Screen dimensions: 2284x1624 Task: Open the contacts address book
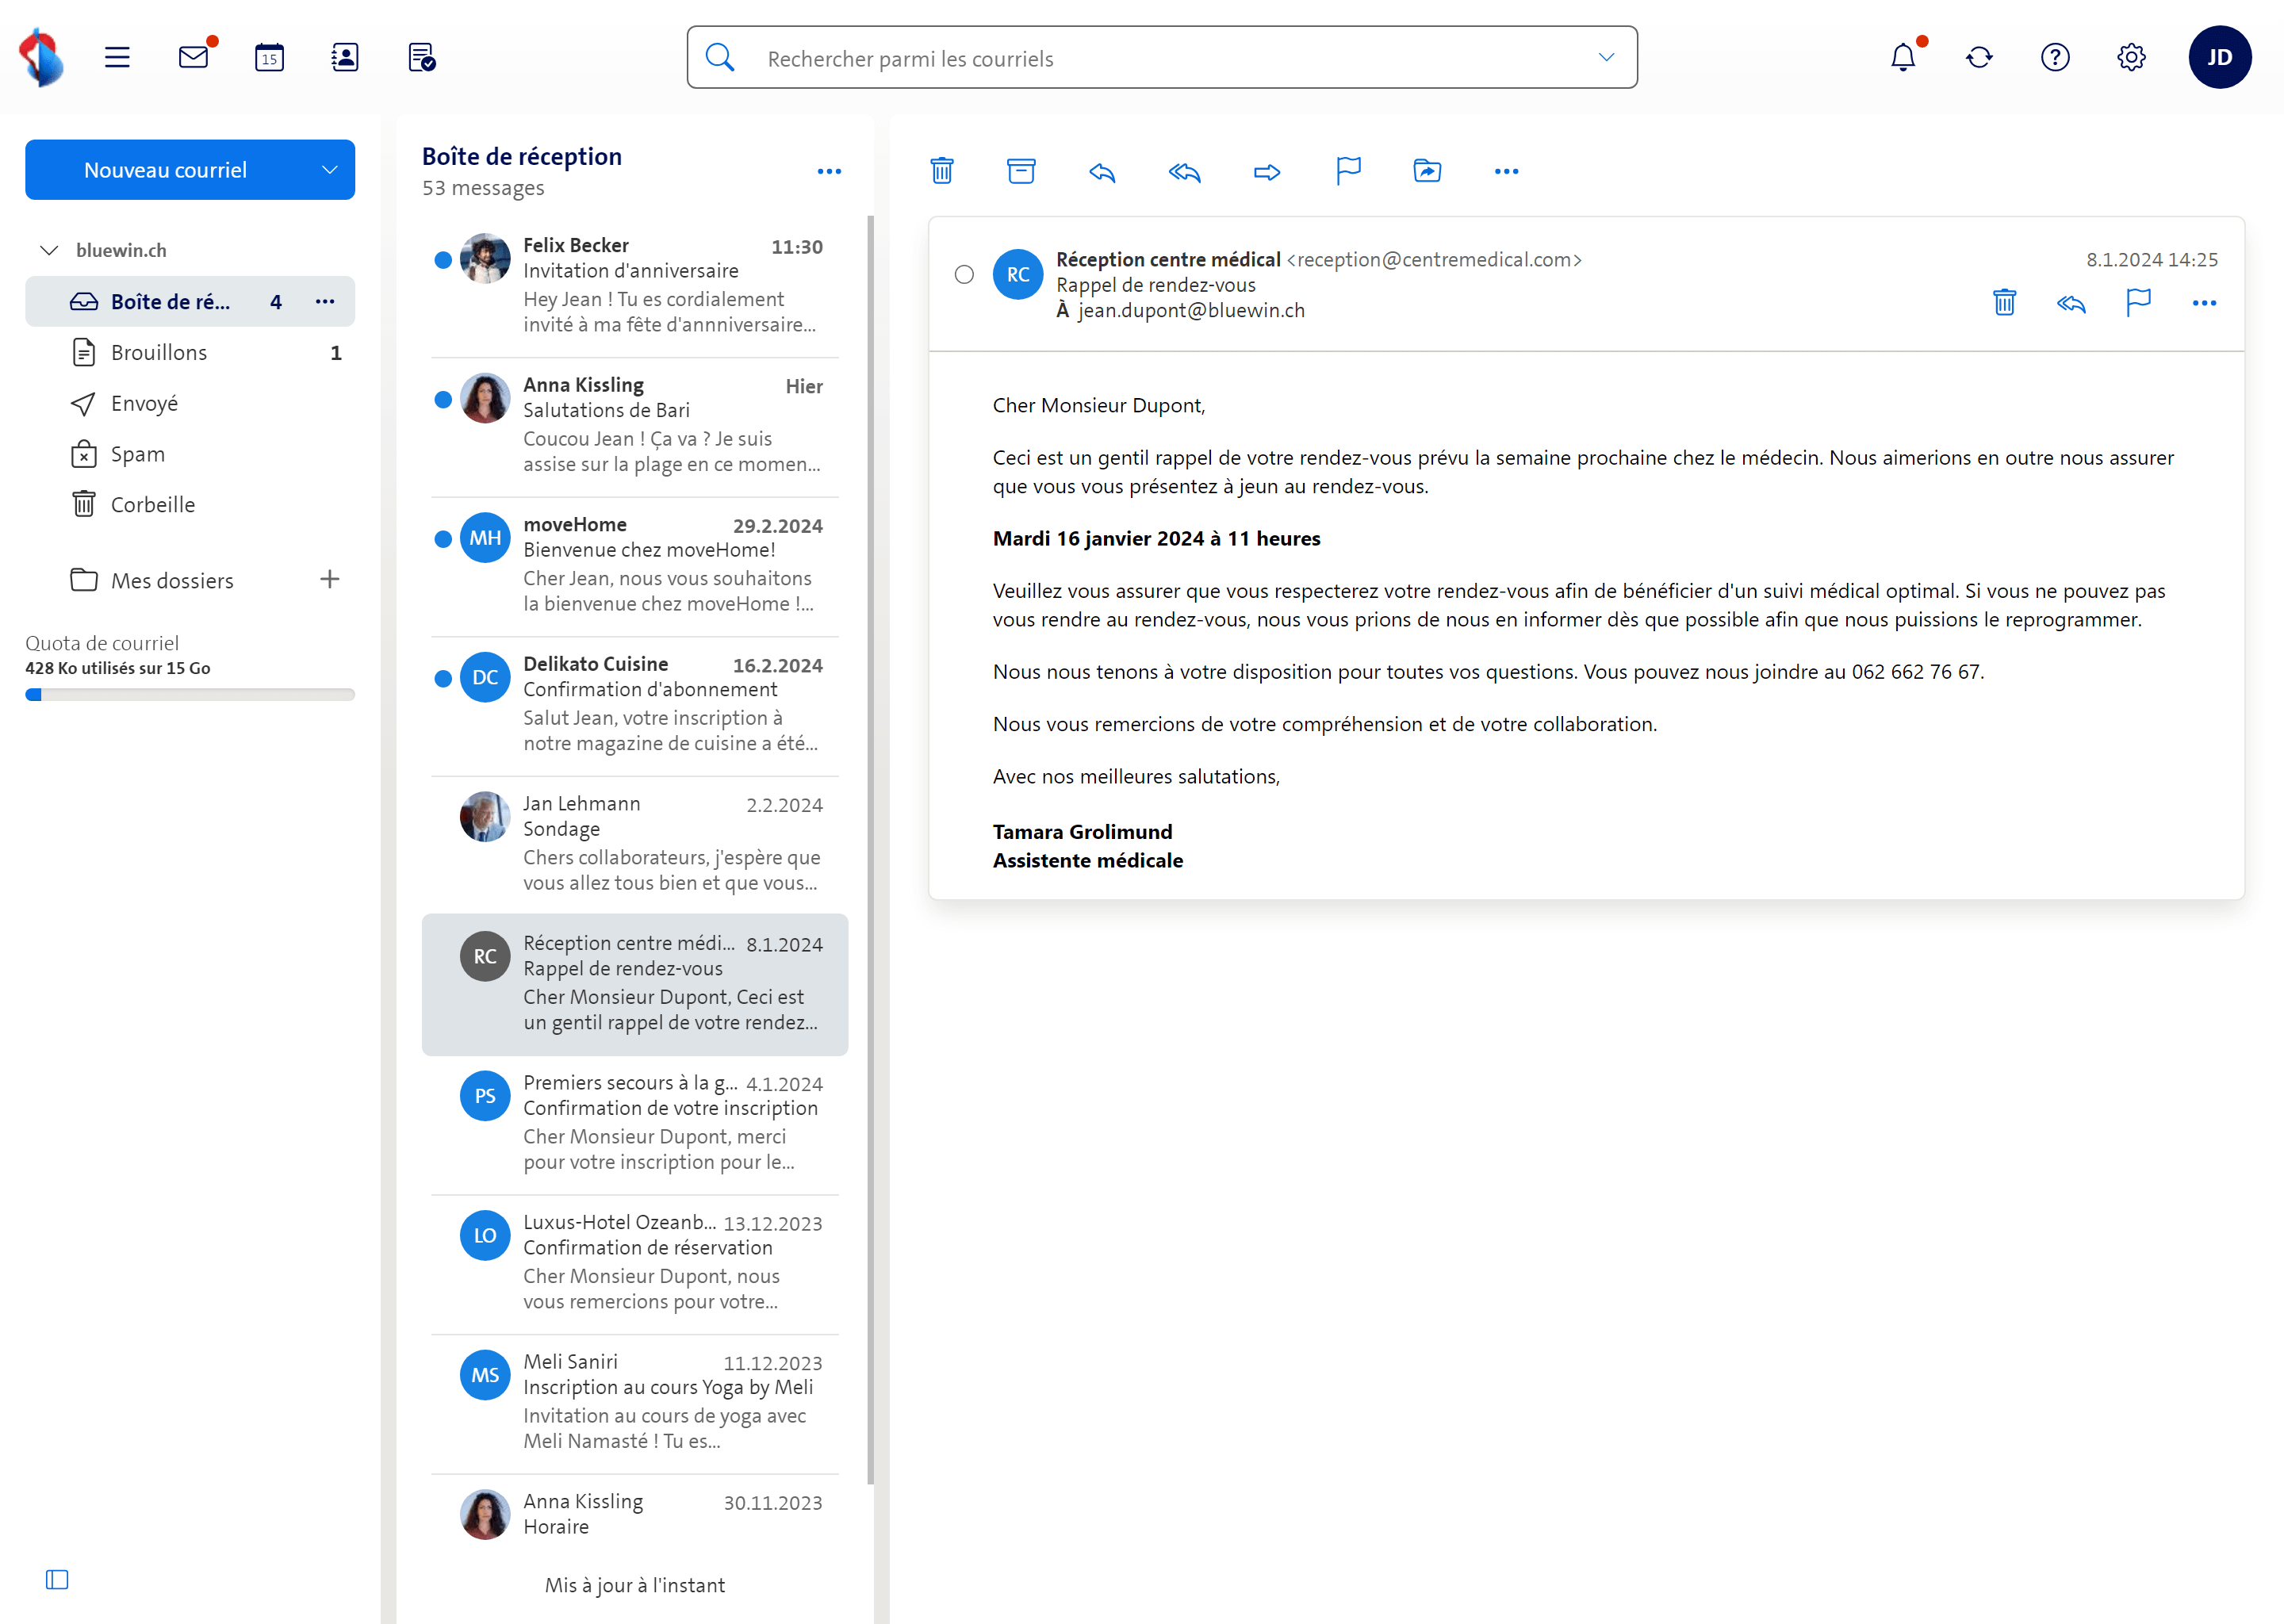(x=344, y=57)
